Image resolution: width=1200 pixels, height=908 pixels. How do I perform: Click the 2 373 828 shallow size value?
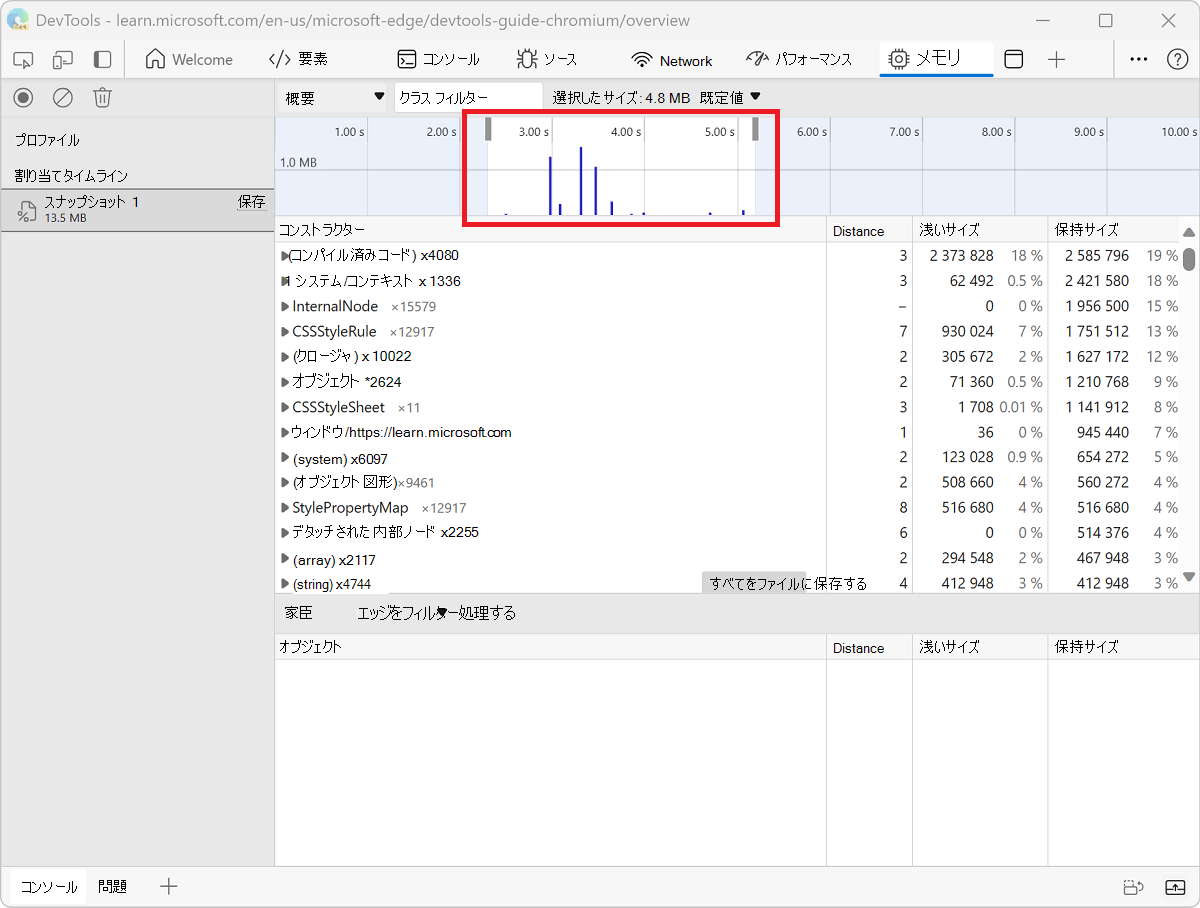coord(961,256)
